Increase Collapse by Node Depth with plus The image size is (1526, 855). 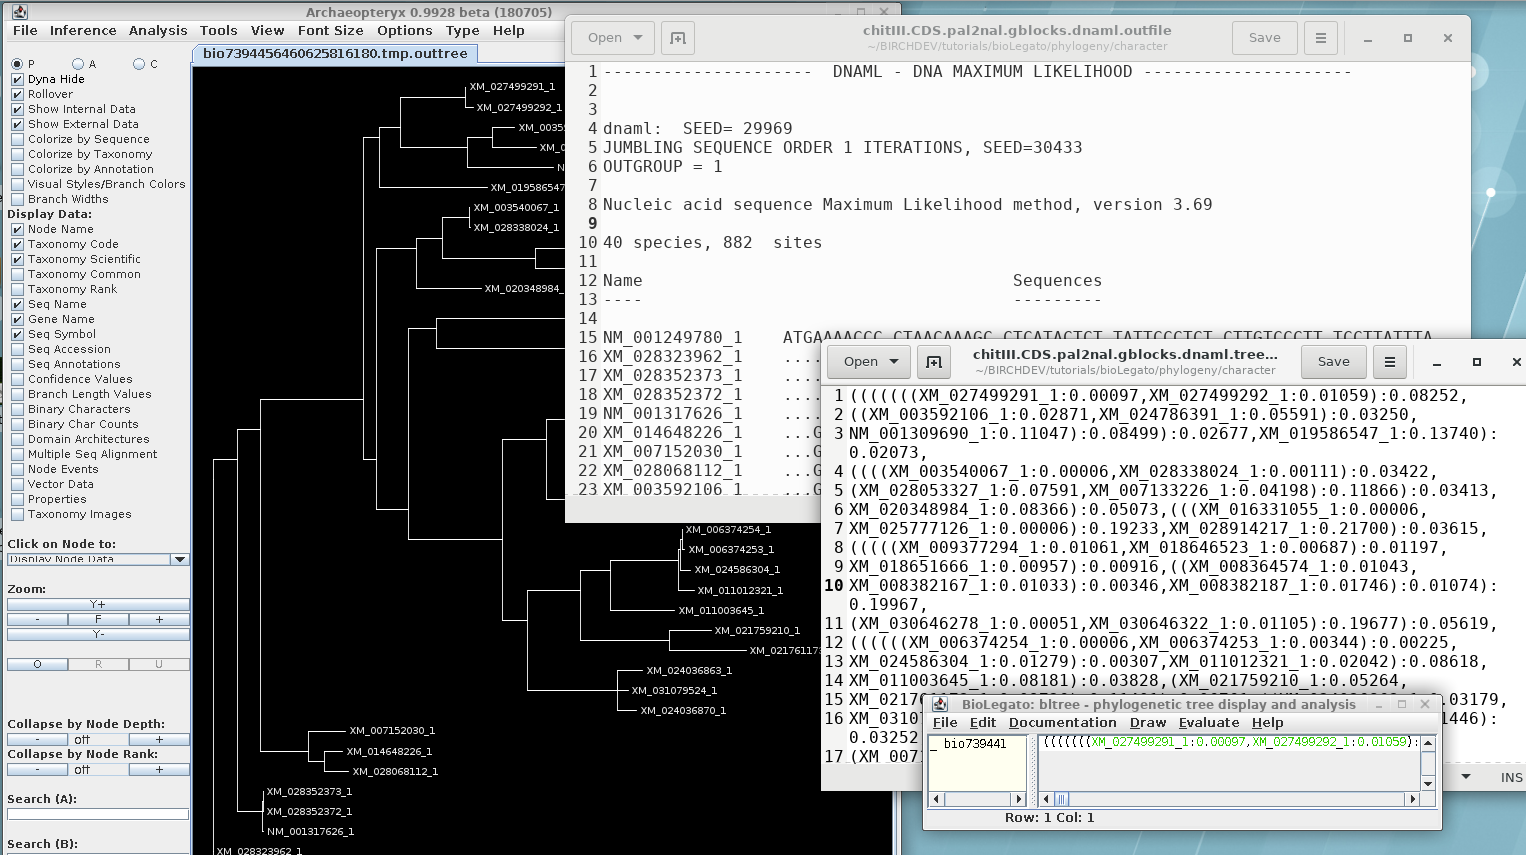pyautogui.click(x=158, y=740)
